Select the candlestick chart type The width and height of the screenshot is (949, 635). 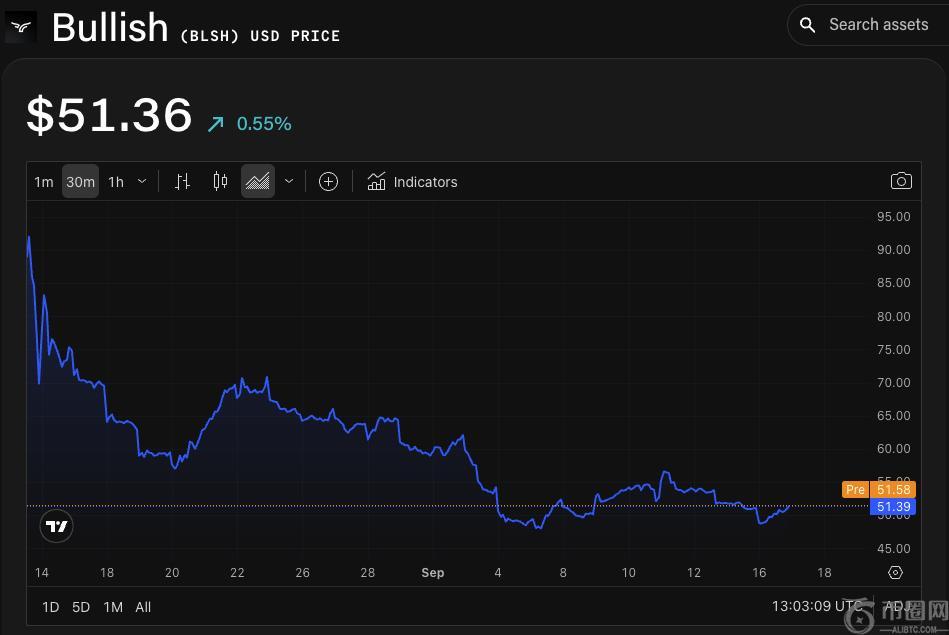pyautogui.click(x=220, y=182)
